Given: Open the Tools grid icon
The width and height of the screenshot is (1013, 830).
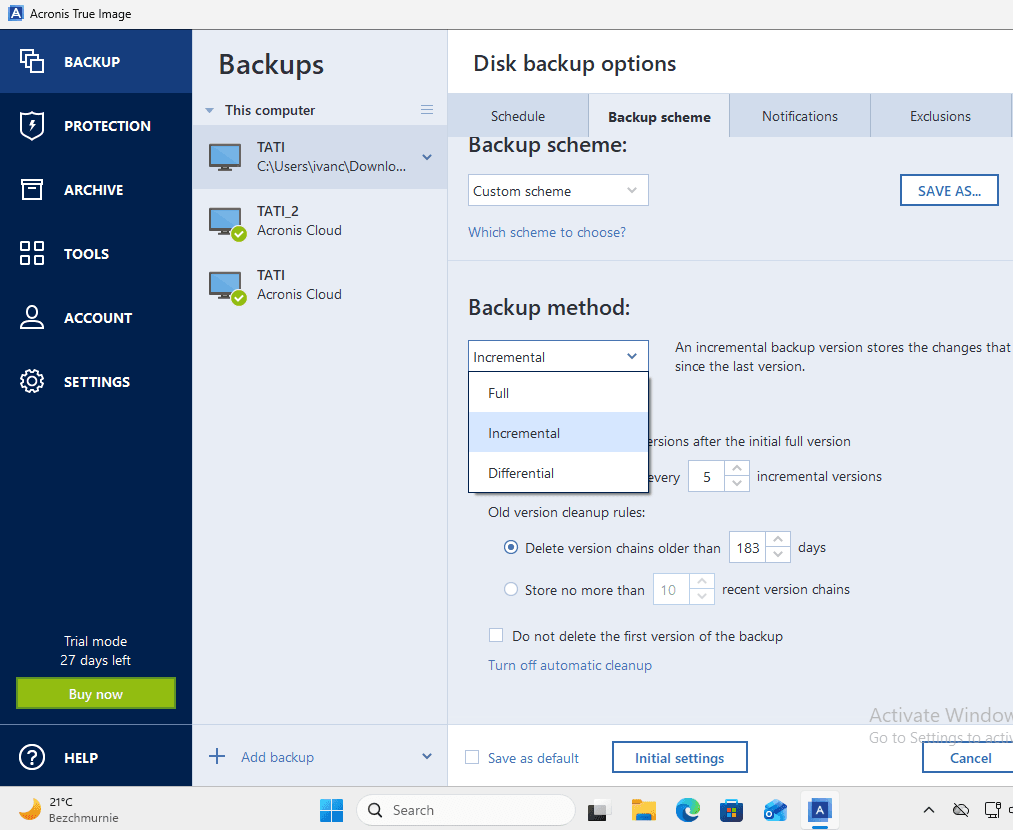Looking at the screenshot, I should (32, 253).
